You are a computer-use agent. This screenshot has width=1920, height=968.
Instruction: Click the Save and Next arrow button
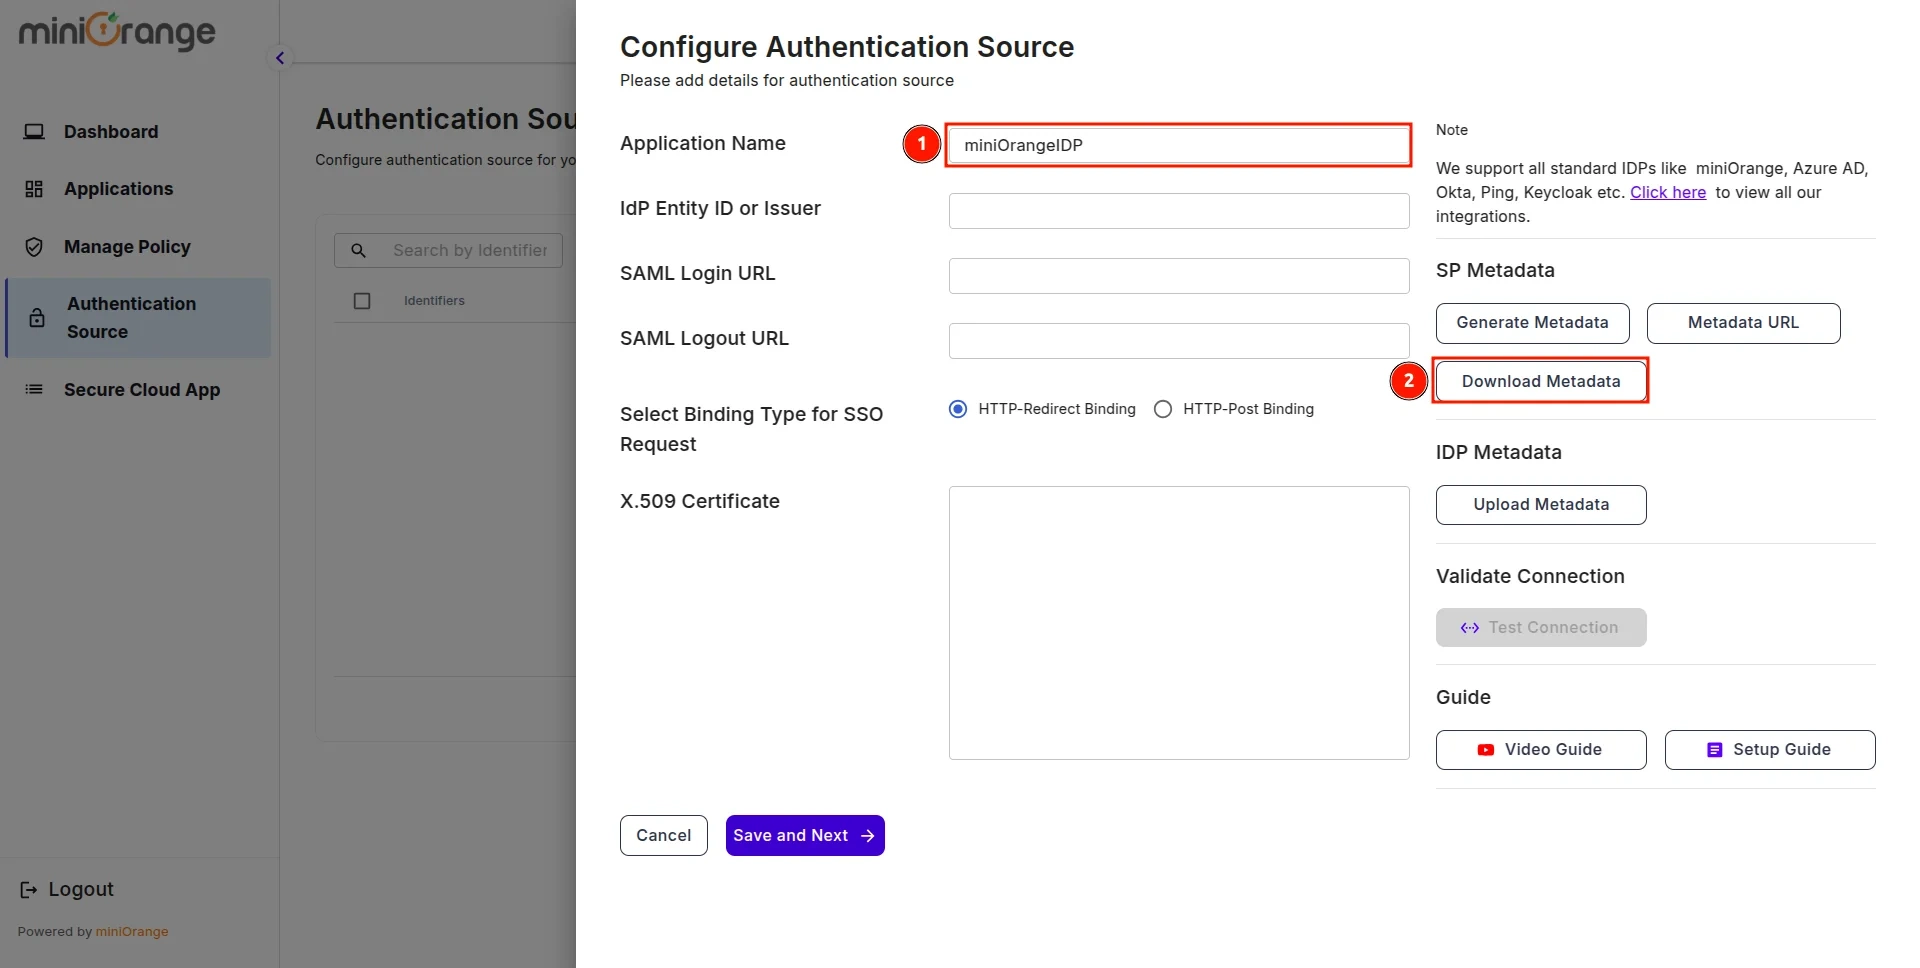(x=804, y=835)
